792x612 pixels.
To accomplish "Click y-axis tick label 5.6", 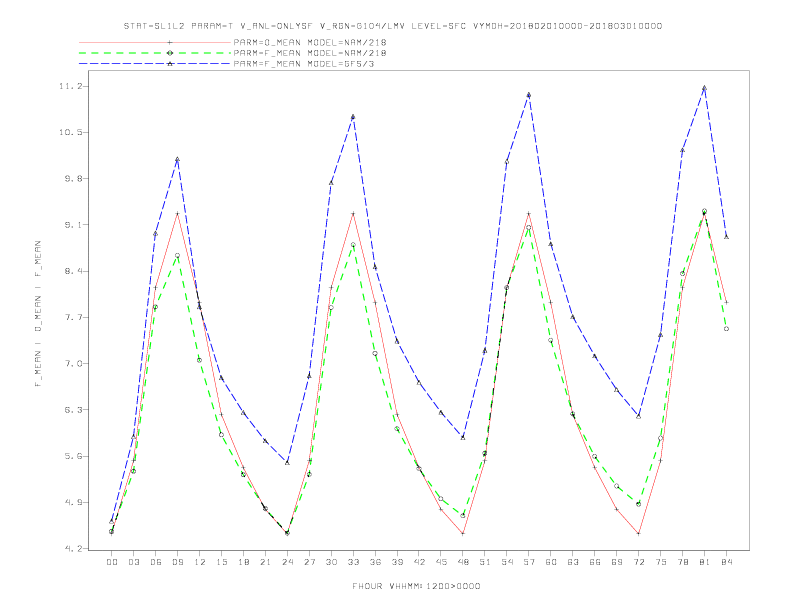I will 73,456.
